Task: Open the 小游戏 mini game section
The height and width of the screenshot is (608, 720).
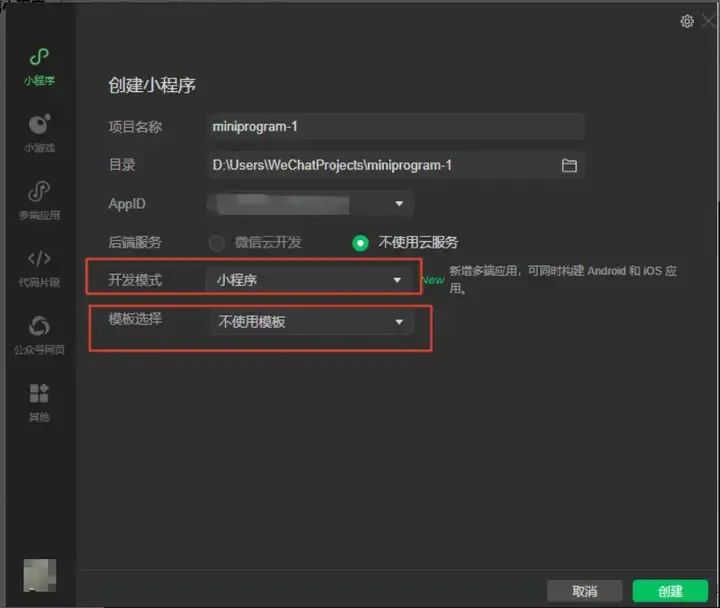Action: 39,133
